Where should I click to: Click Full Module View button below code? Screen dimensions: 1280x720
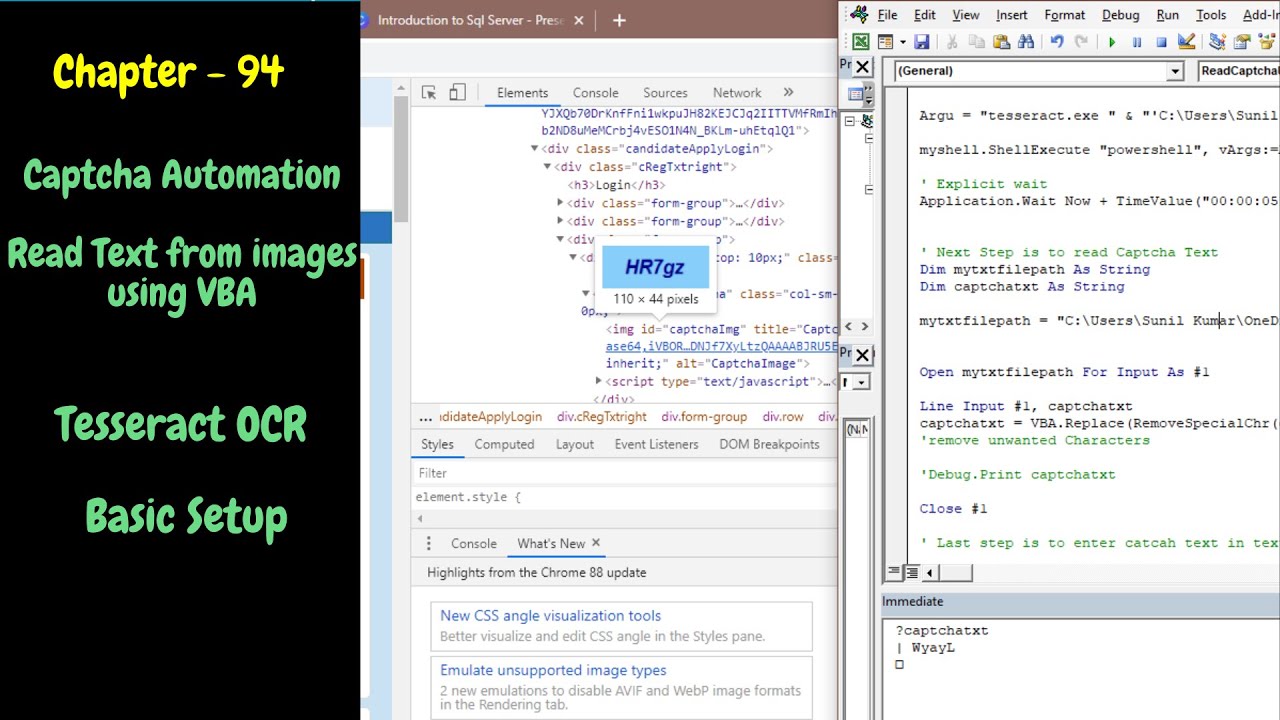click(x=911, y=572)
